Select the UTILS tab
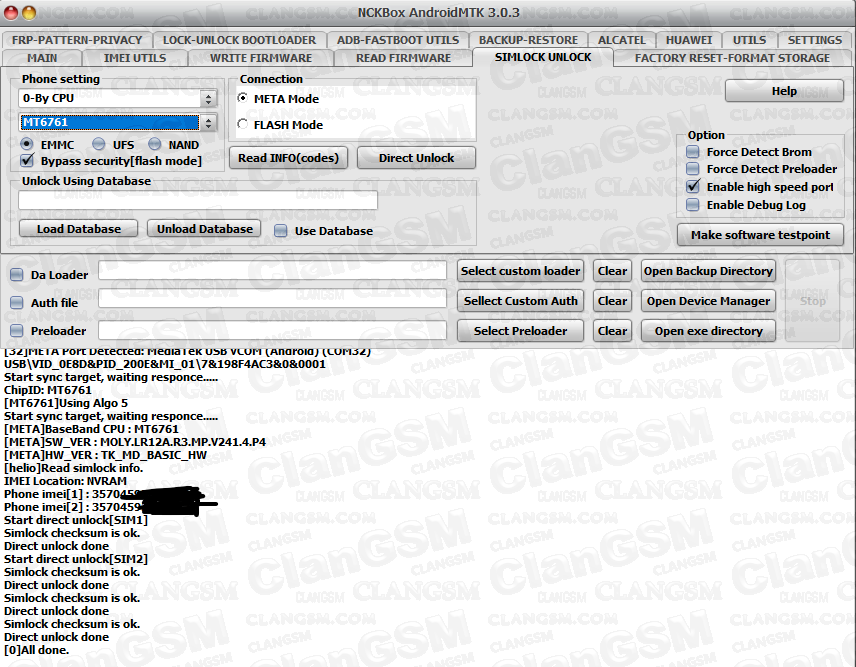The image size is (856, 667). pos(749,40)
